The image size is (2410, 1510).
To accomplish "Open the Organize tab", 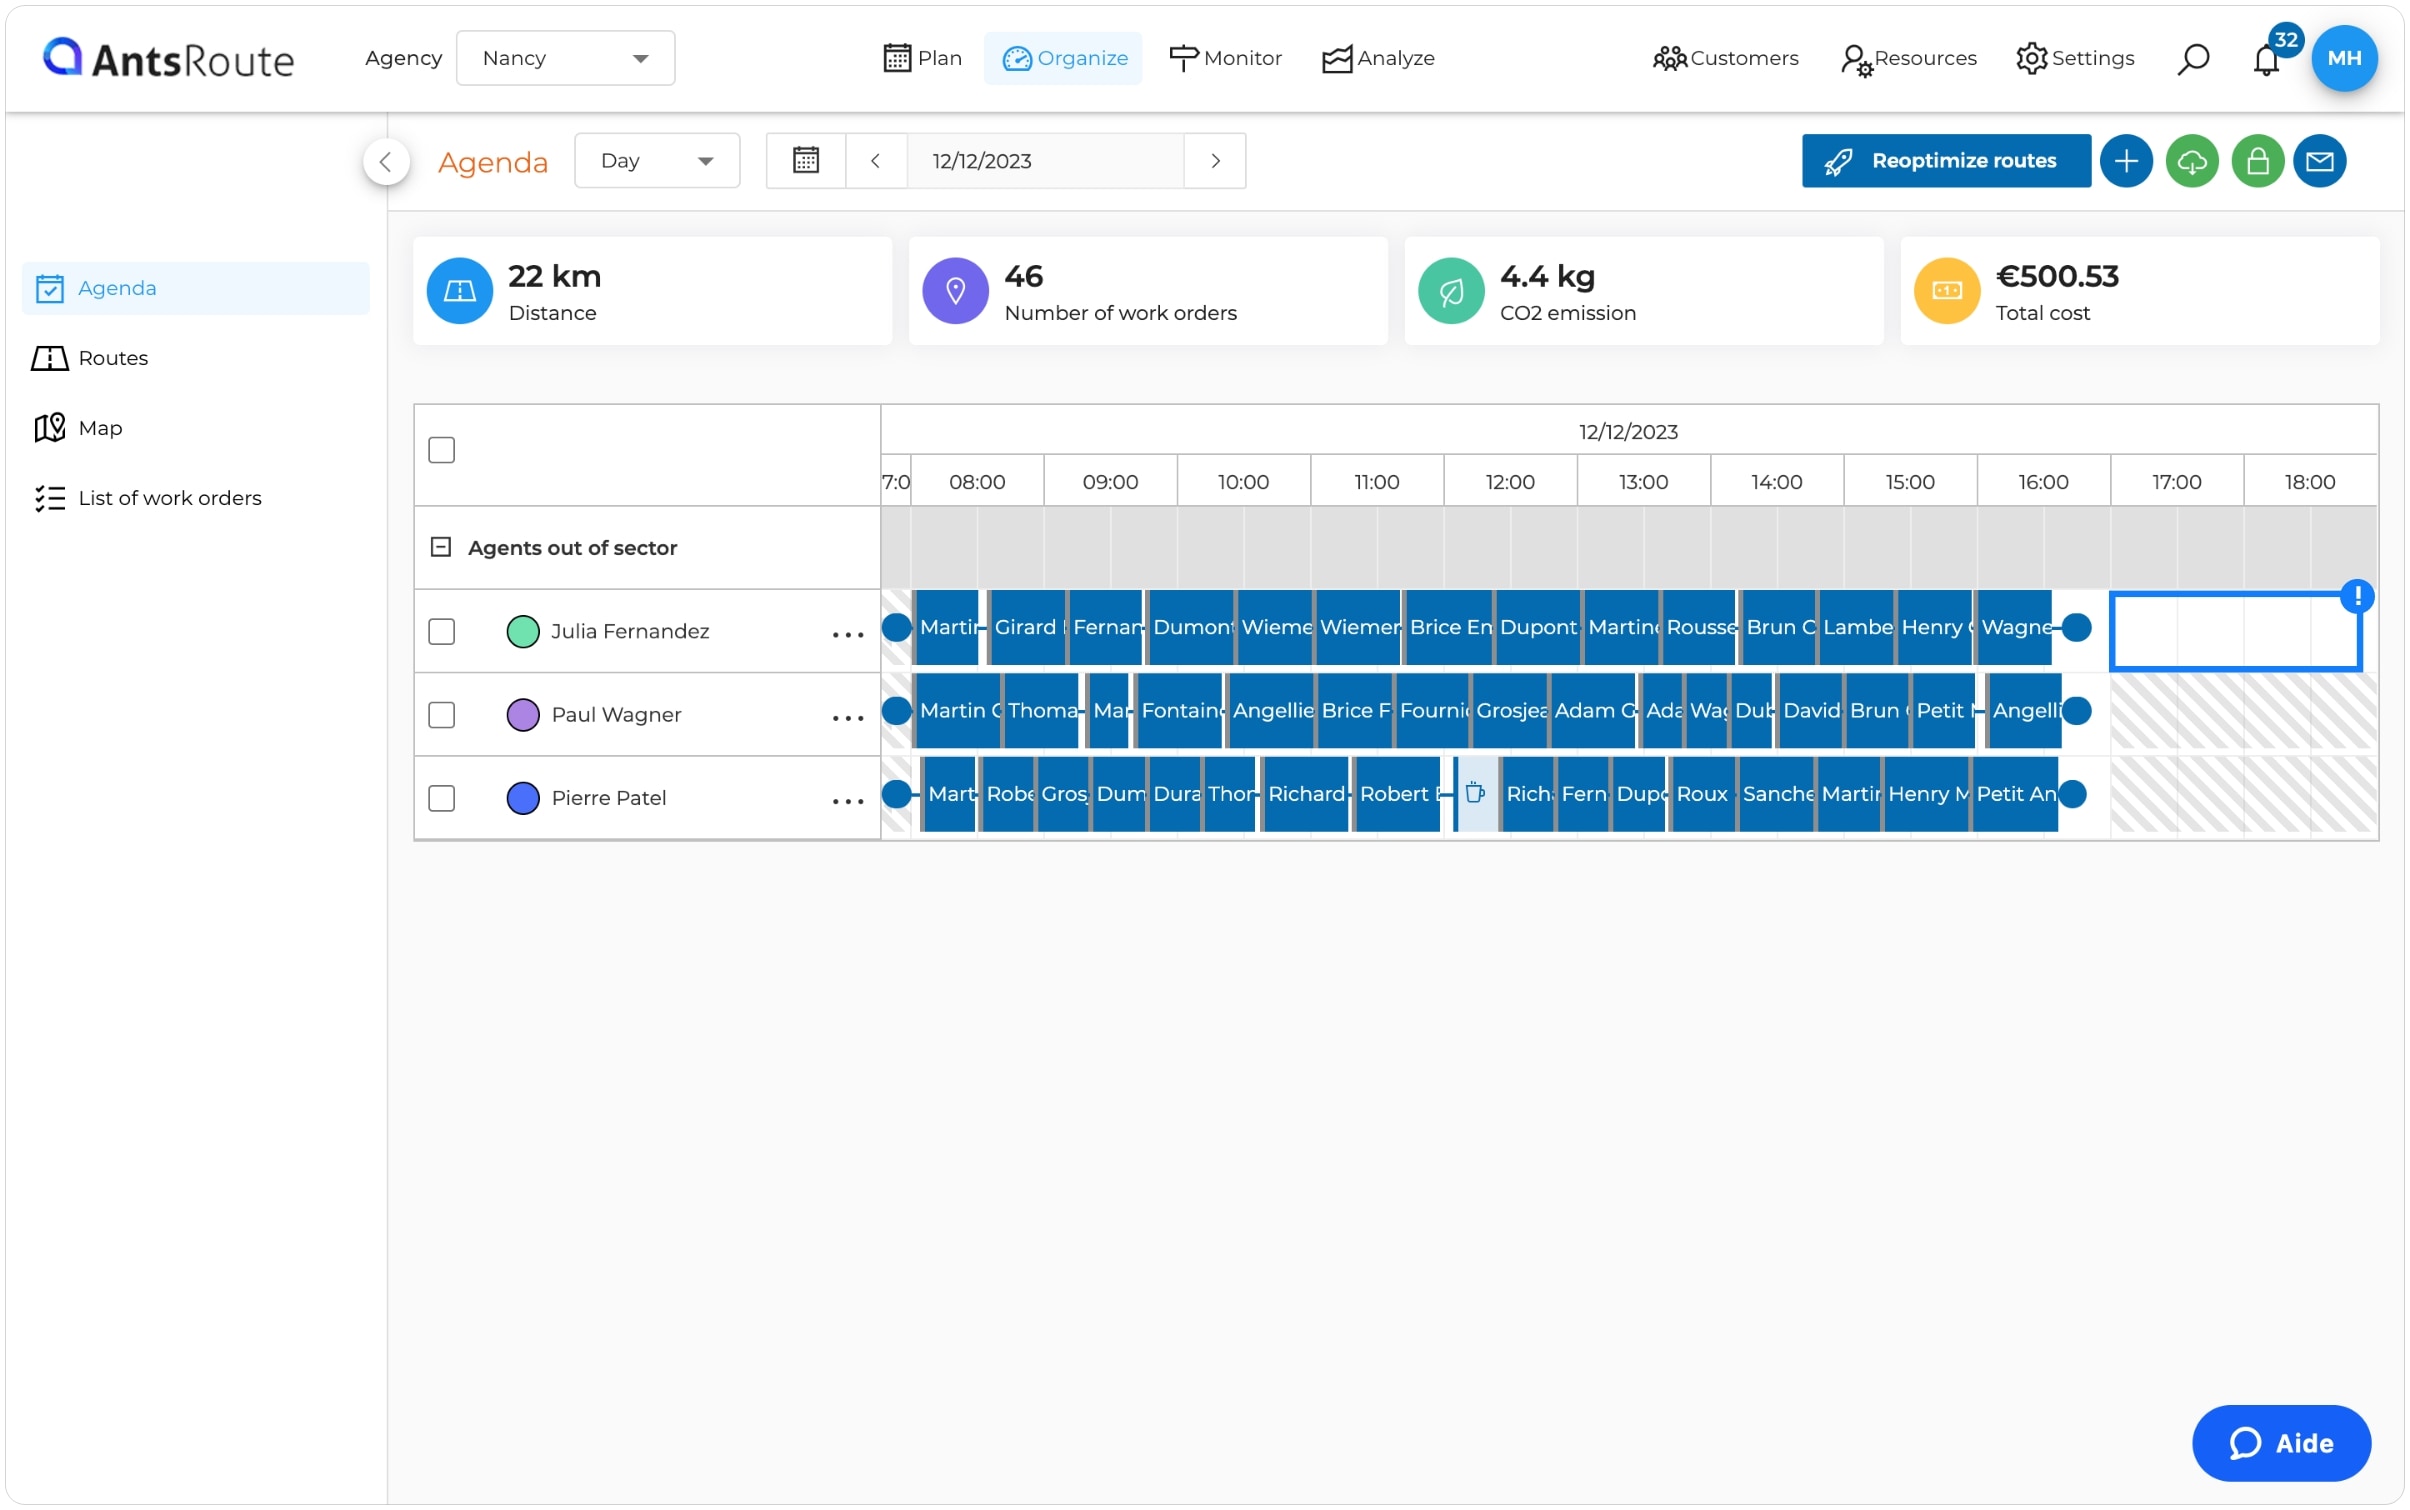I will pyautogui.click(x=1064, y=58).
